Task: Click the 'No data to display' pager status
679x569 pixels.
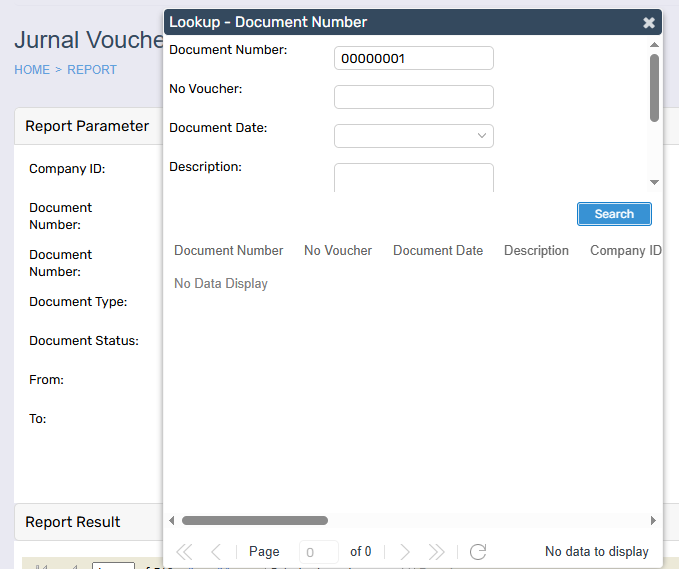Action: point(597,551)
